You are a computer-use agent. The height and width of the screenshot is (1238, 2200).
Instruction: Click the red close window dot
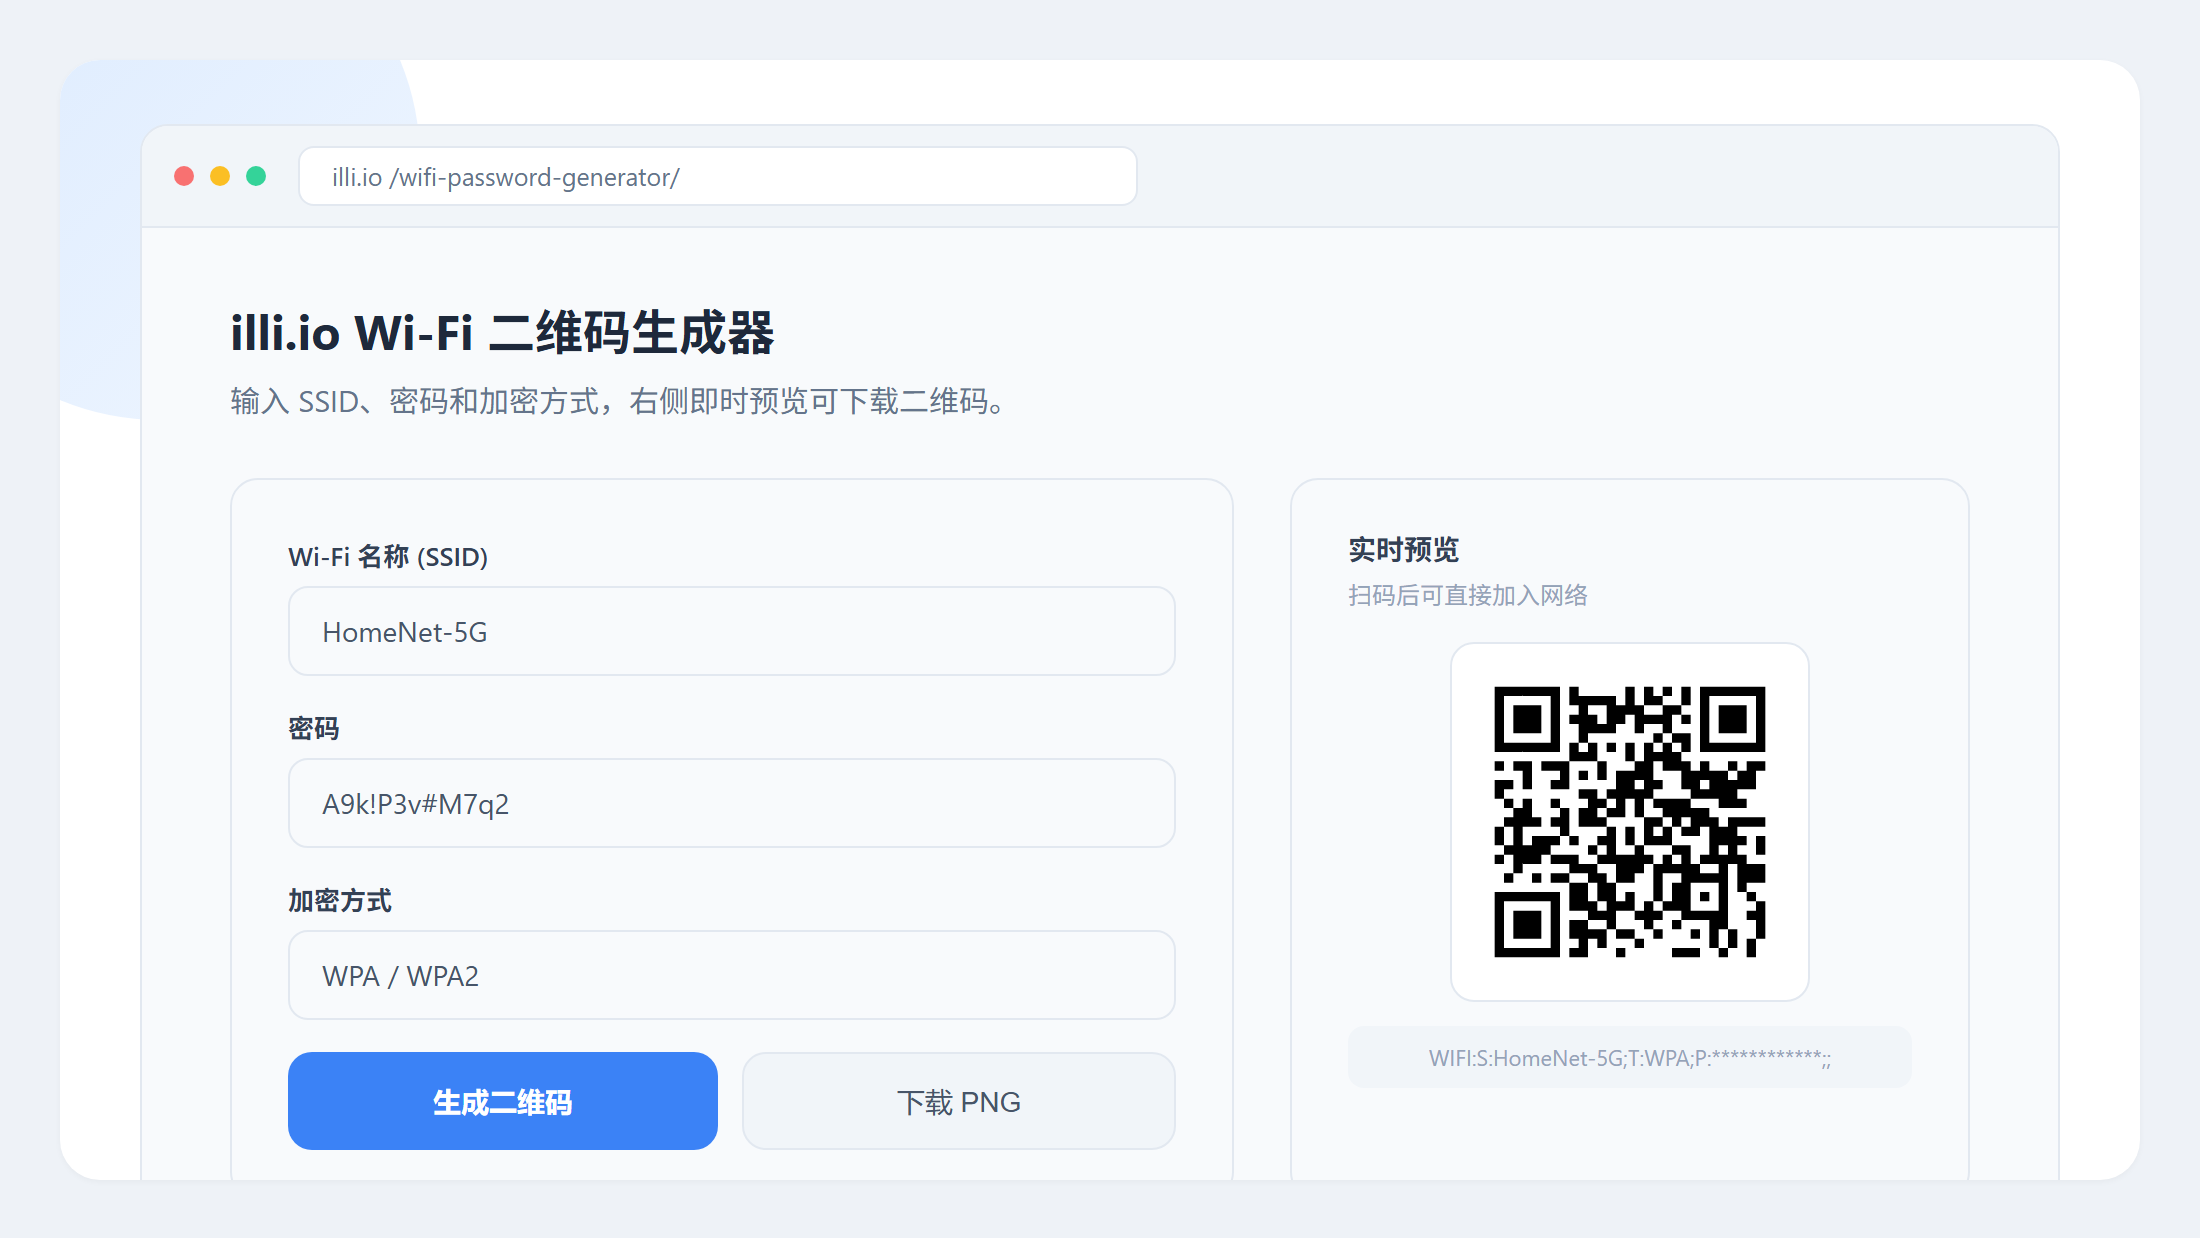(184, 176)
